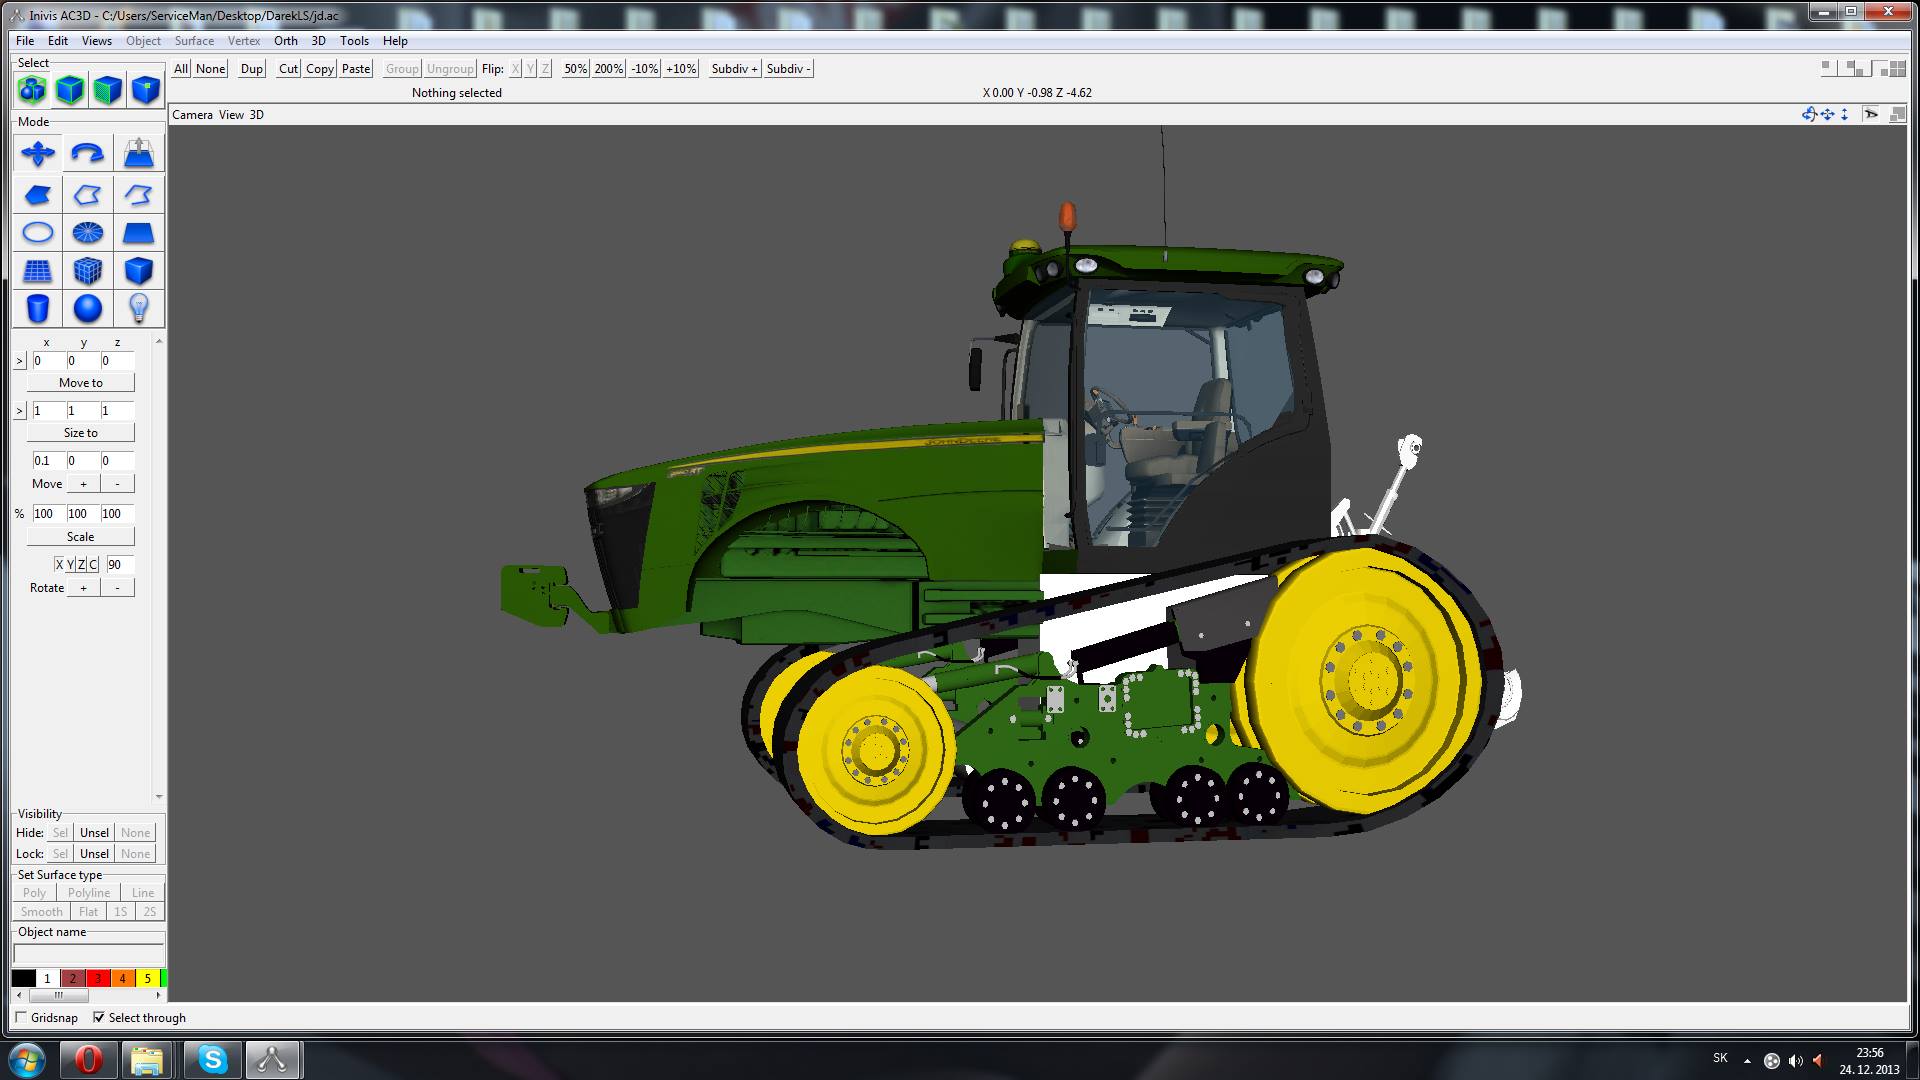Click the Lock Unsel button
Image resolution: width=1920 pixels, height=1080 pixels.
(x=94, y=853)
